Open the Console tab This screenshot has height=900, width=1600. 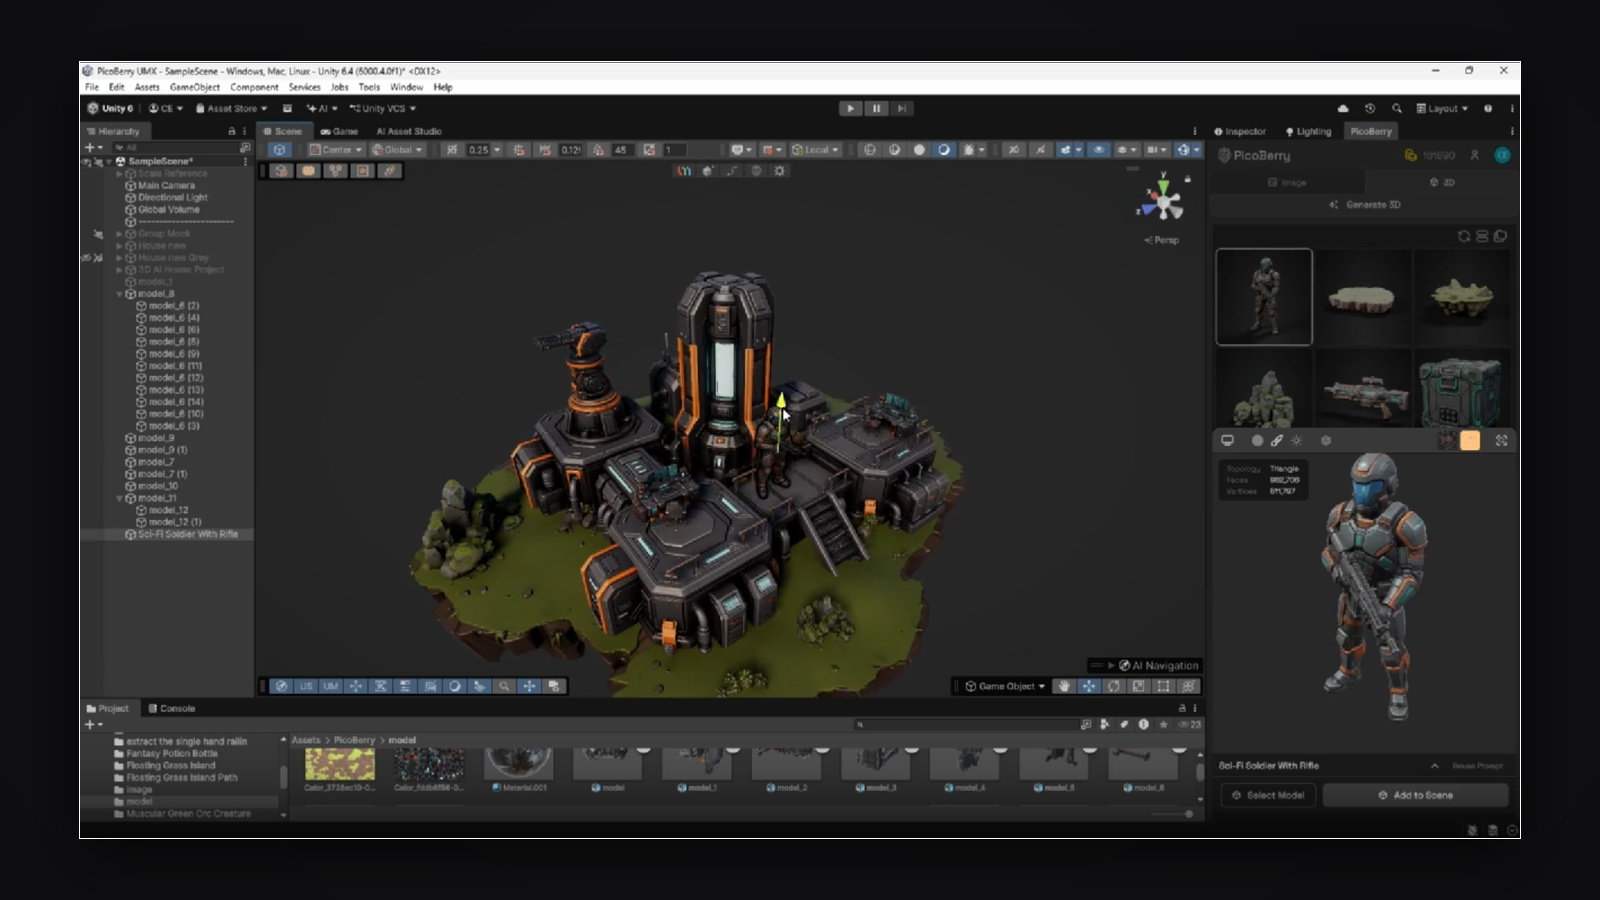point(171,708)
